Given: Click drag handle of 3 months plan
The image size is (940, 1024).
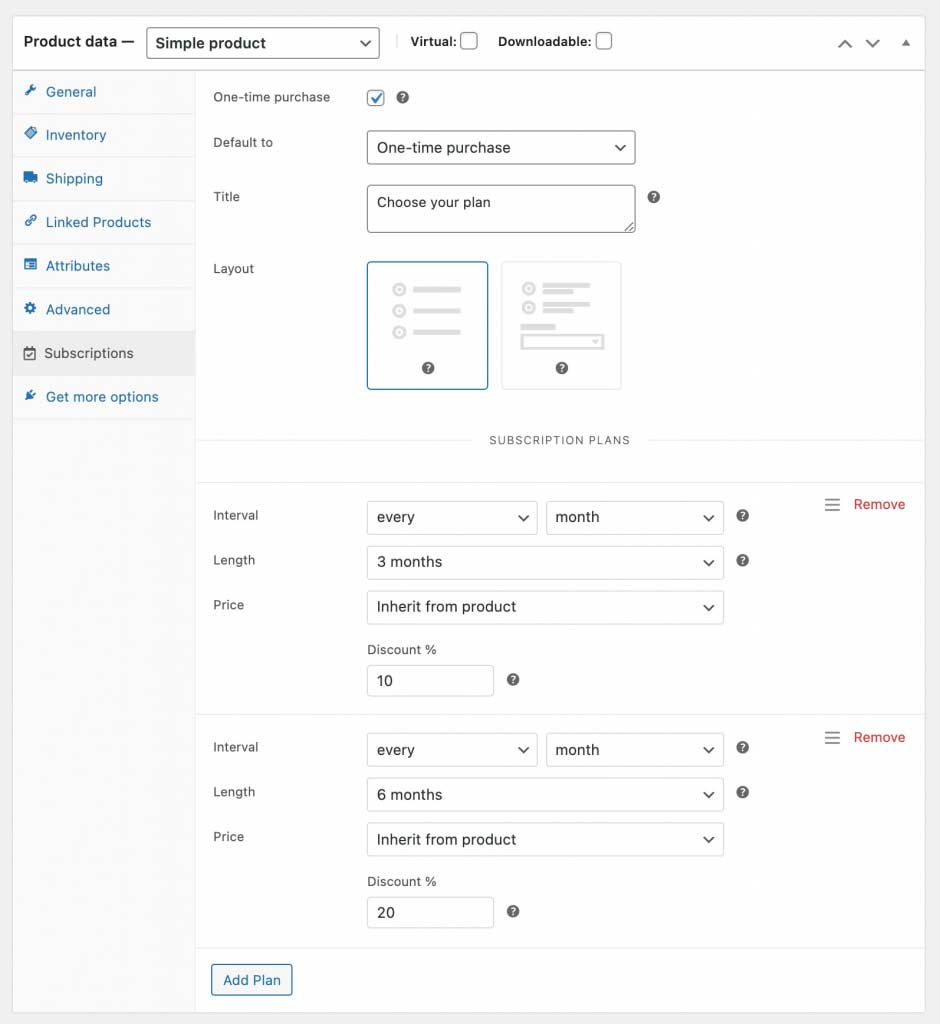Looking at the screenshot, I should tap(832, 505).
